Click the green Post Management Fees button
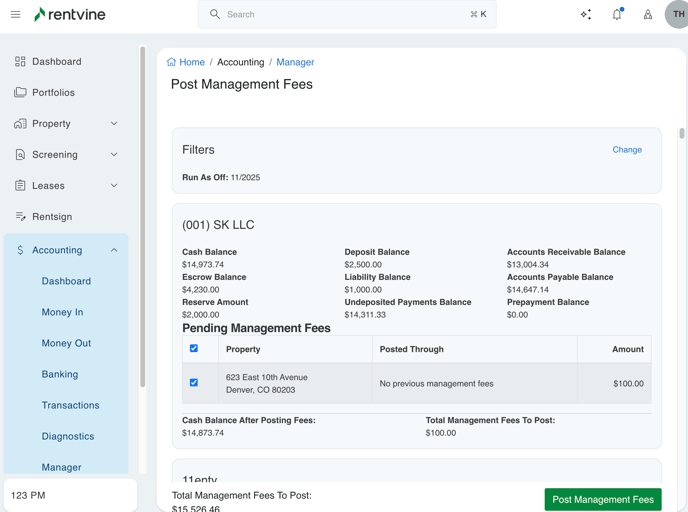The width and height of the screenshot is (688, 512). (x=602, y=499)
